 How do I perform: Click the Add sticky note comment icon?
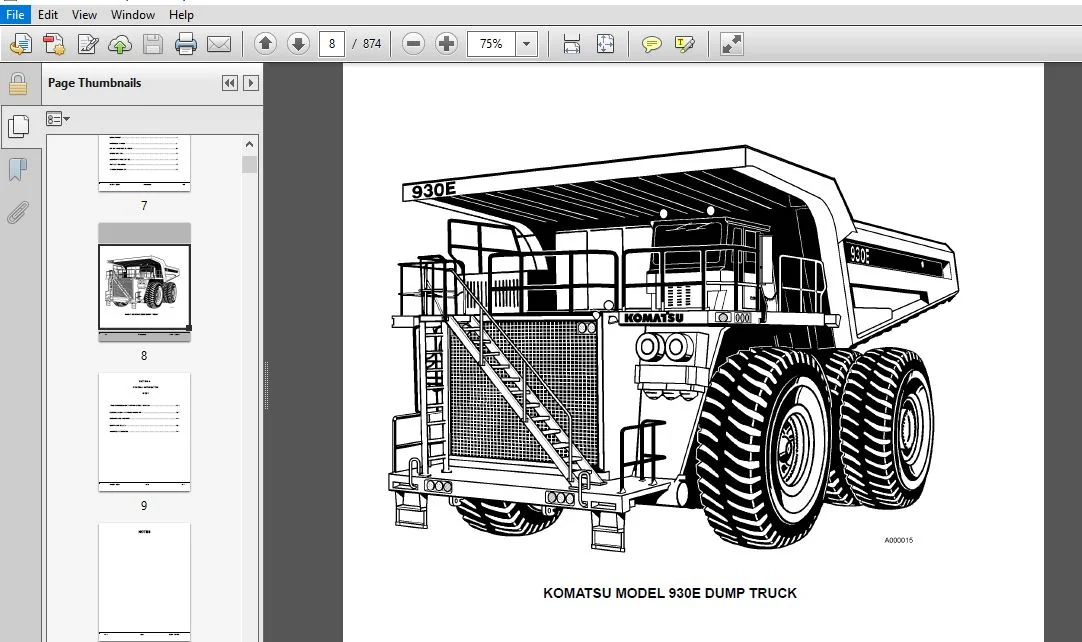coord(651,44)
